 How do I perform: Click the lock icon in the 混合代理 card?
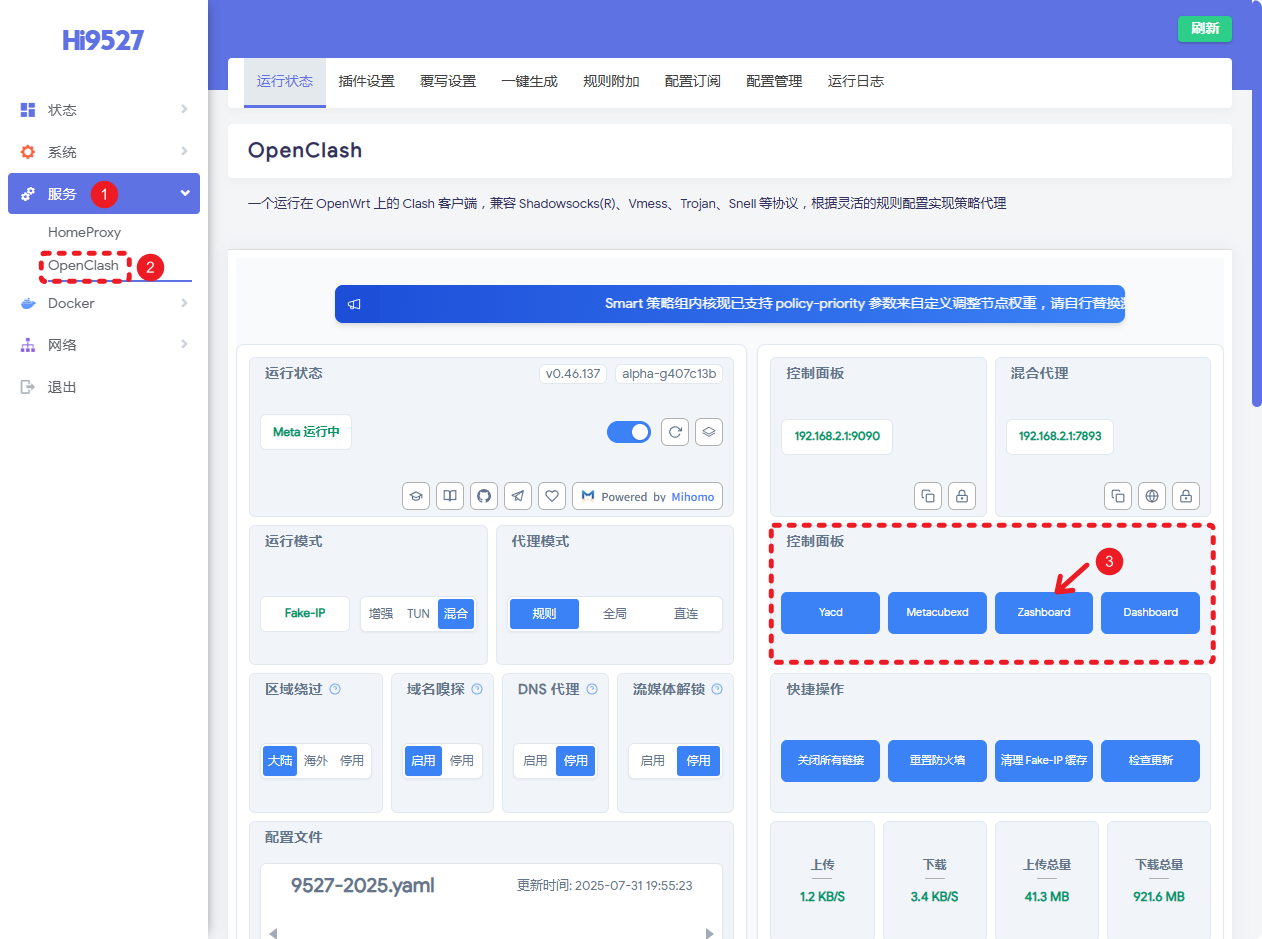click(x=1186, y=496)
